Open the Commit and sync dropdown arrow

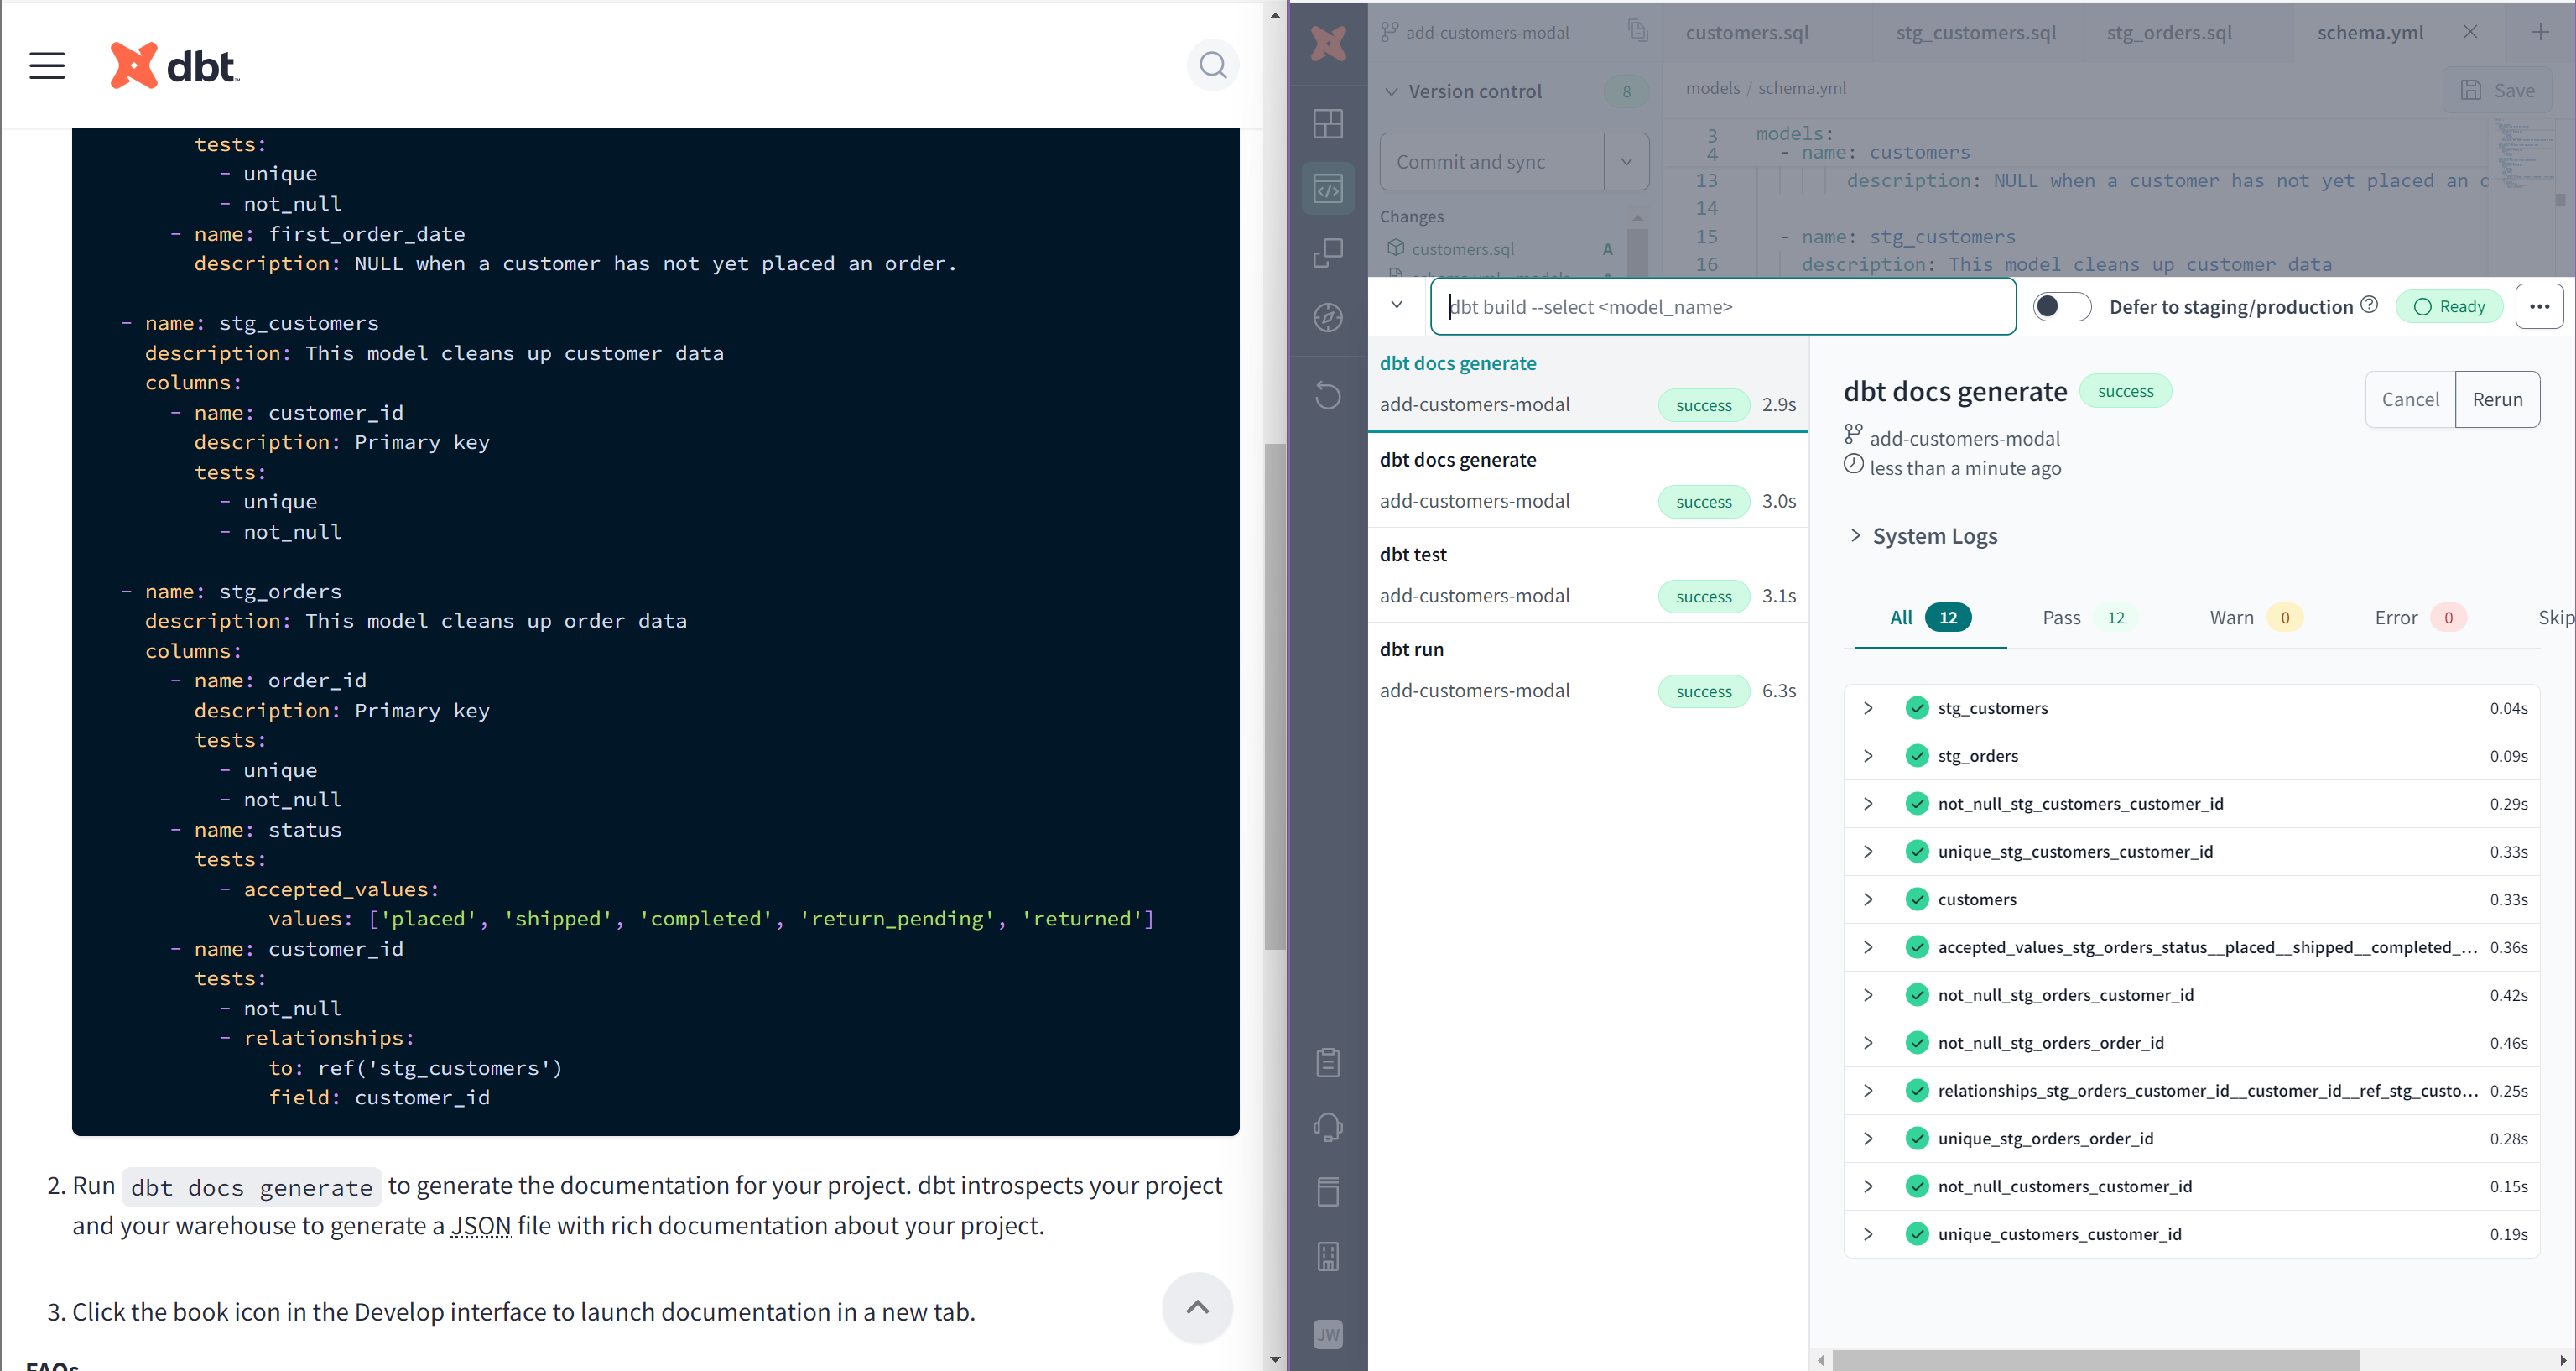tap(1626, 162)
